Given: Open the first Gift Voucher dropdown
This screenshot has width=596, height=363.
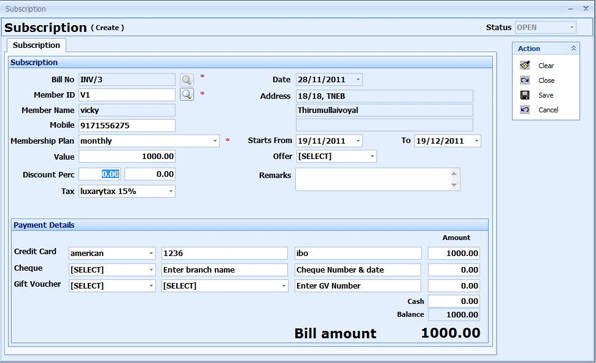Looking at the screenshot, I should 151,286.
